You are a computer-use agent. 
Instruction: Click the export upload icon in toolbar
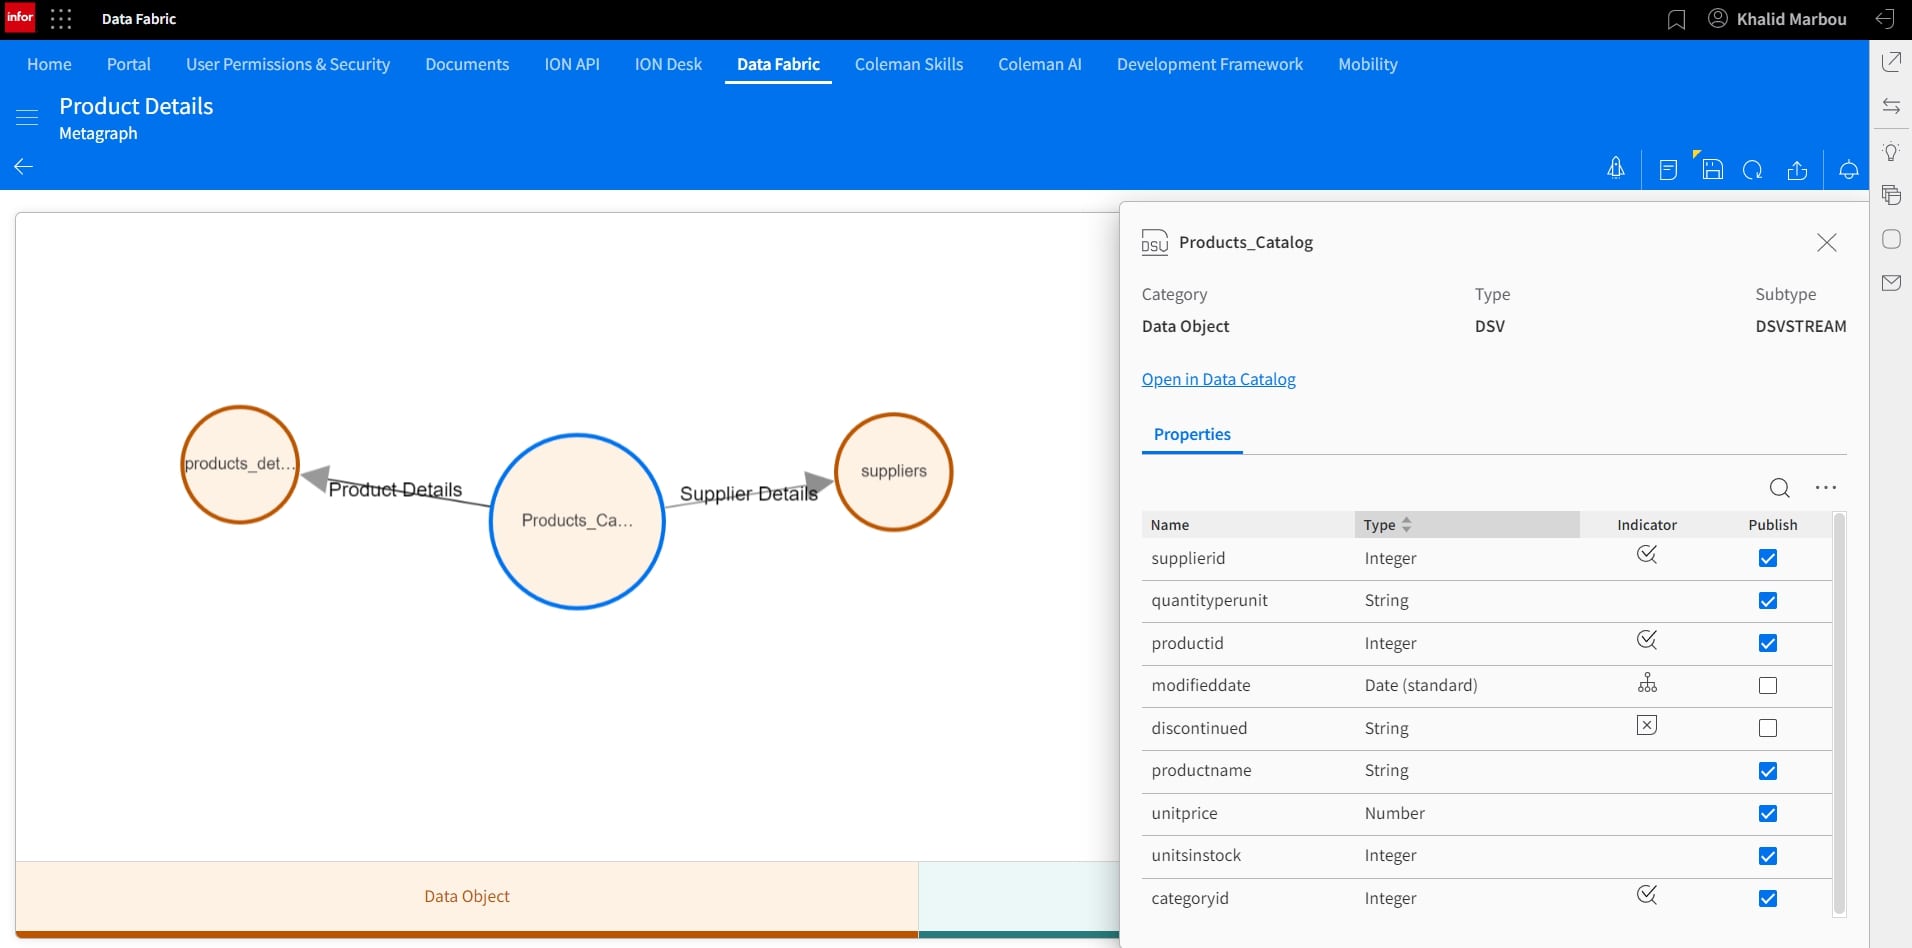pyautogui.click(x=1797, y=170)
